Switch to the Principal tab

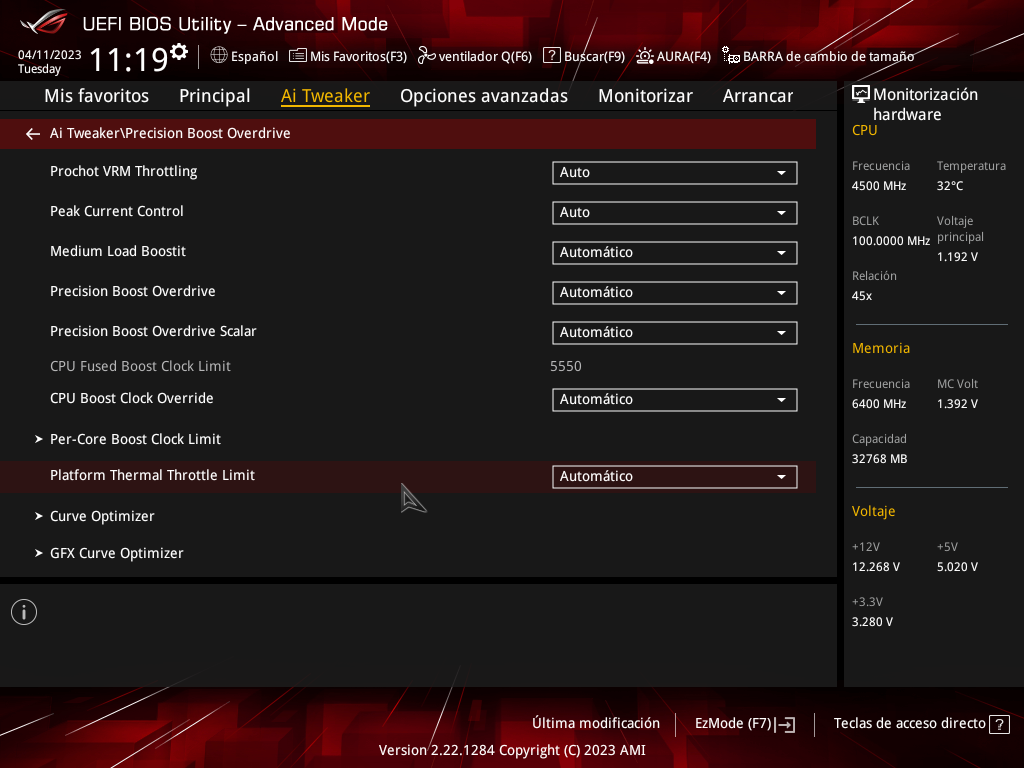(215, 96)
